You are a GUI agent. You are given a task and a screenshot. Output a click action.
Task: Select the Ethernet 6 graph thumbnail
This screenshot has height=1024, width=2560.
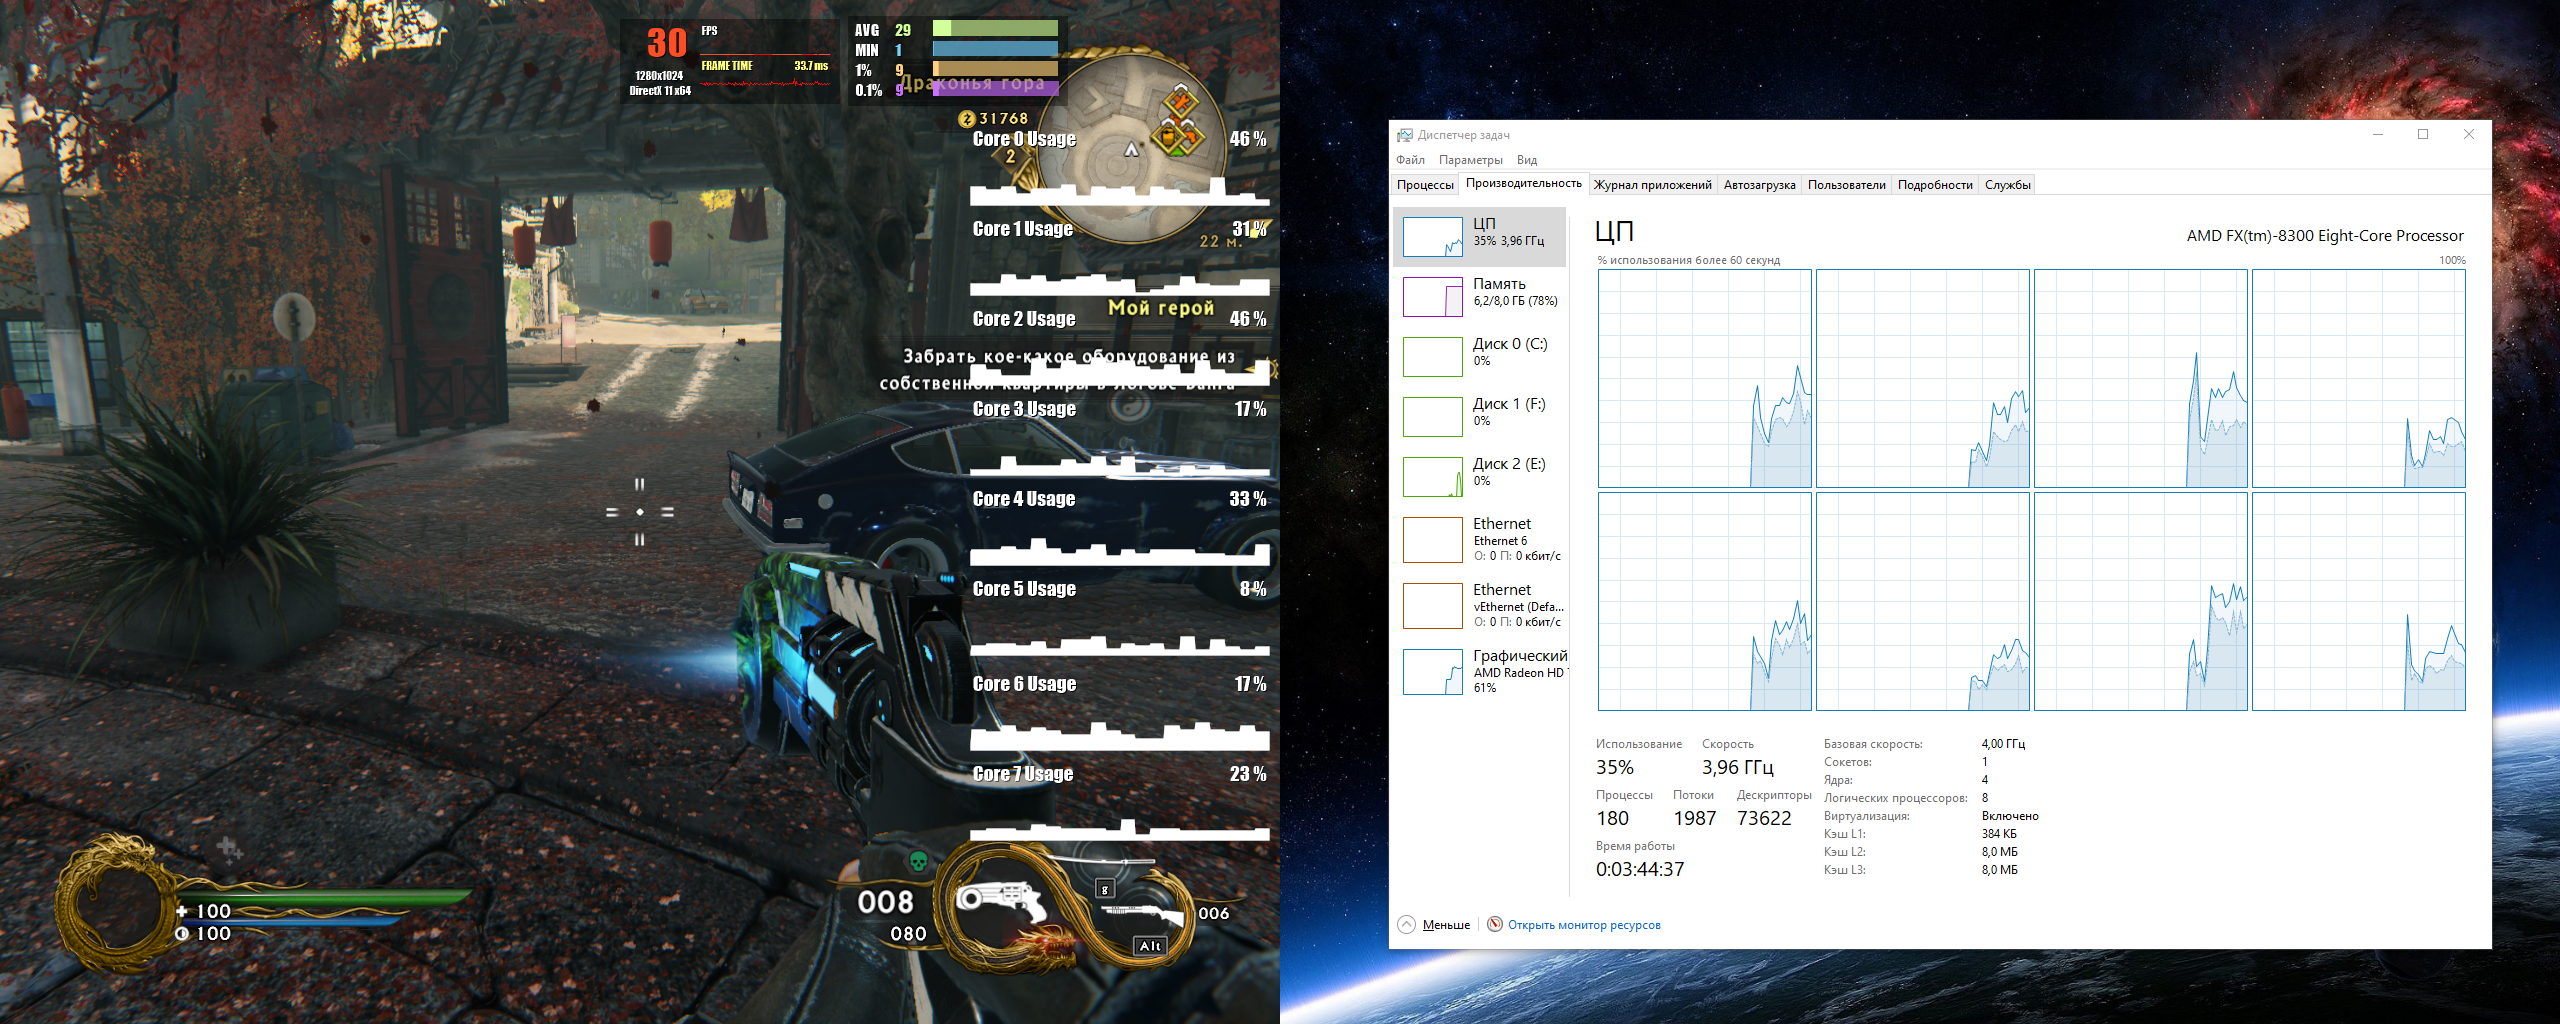tap(1433, 540)
